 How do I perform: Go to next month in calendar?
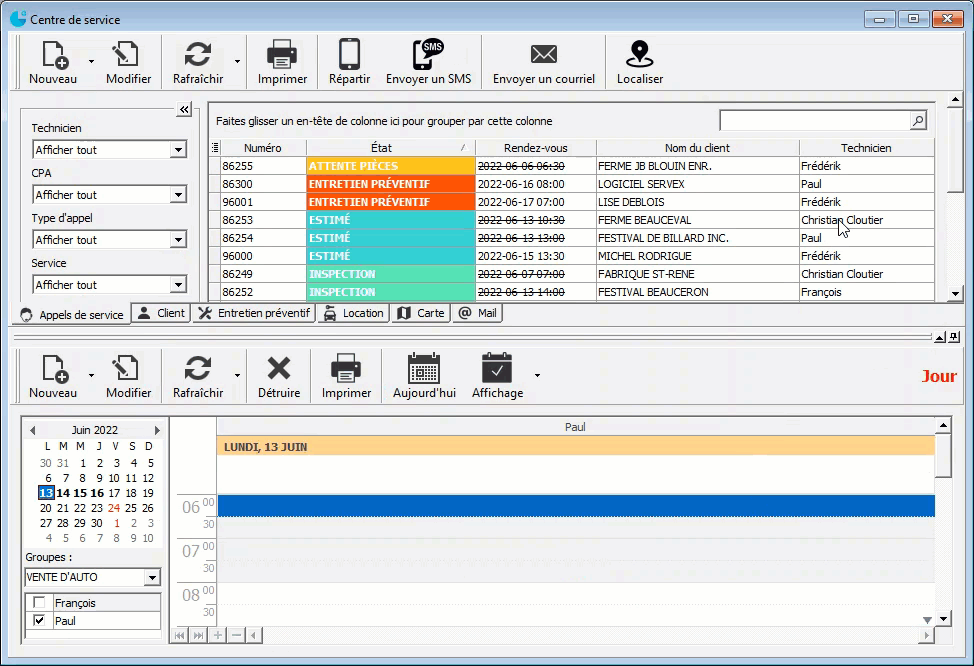[156, 430]
